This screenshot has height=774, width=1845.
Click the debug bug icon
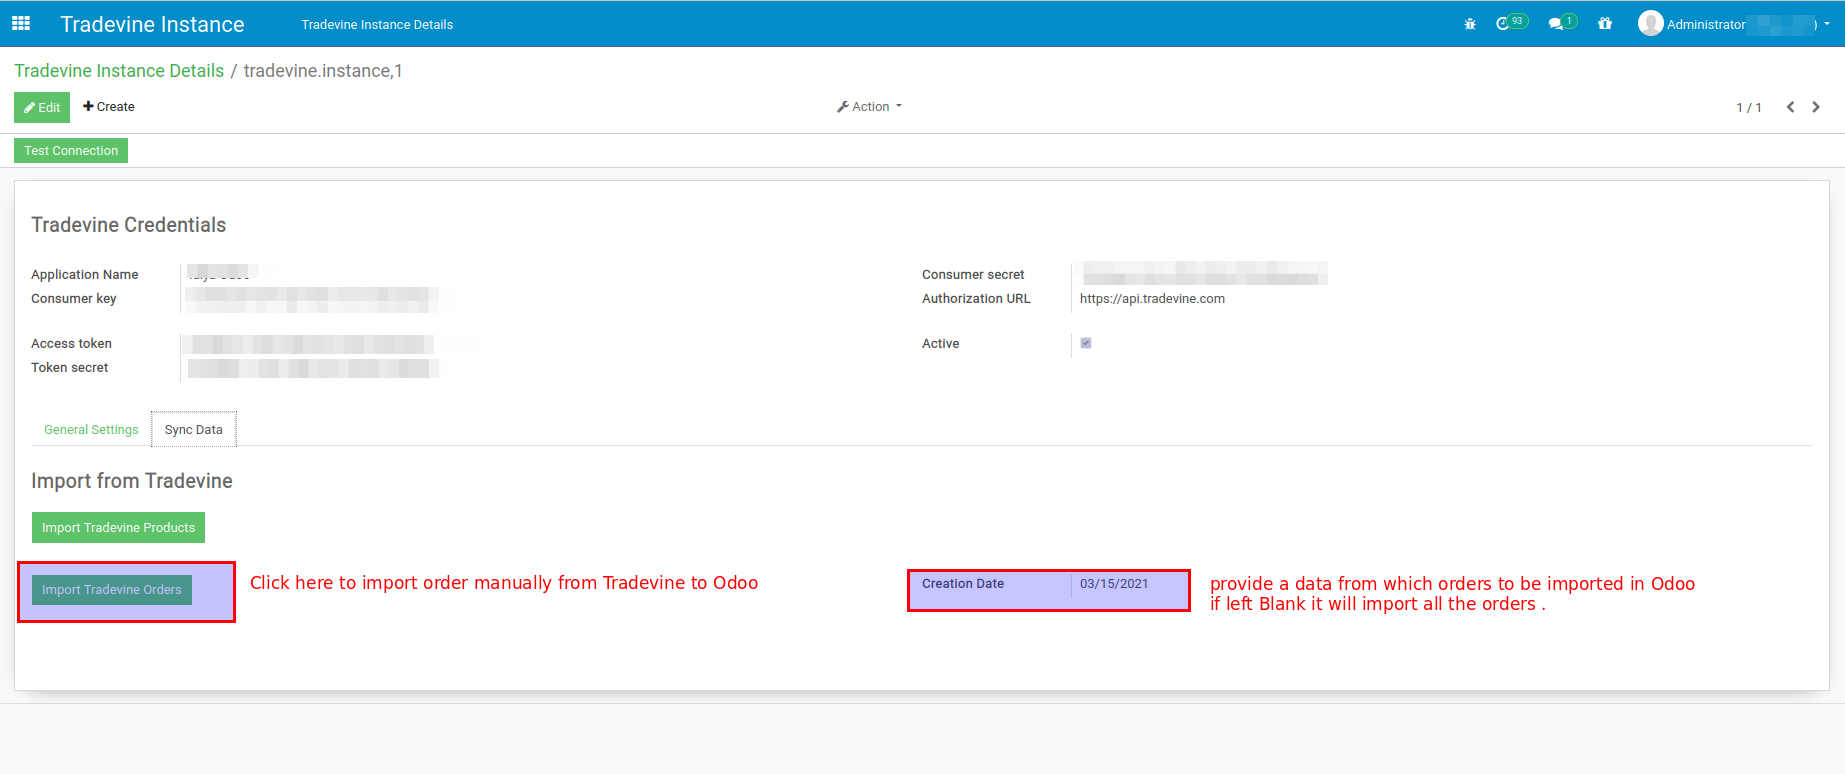point(1470,24)
